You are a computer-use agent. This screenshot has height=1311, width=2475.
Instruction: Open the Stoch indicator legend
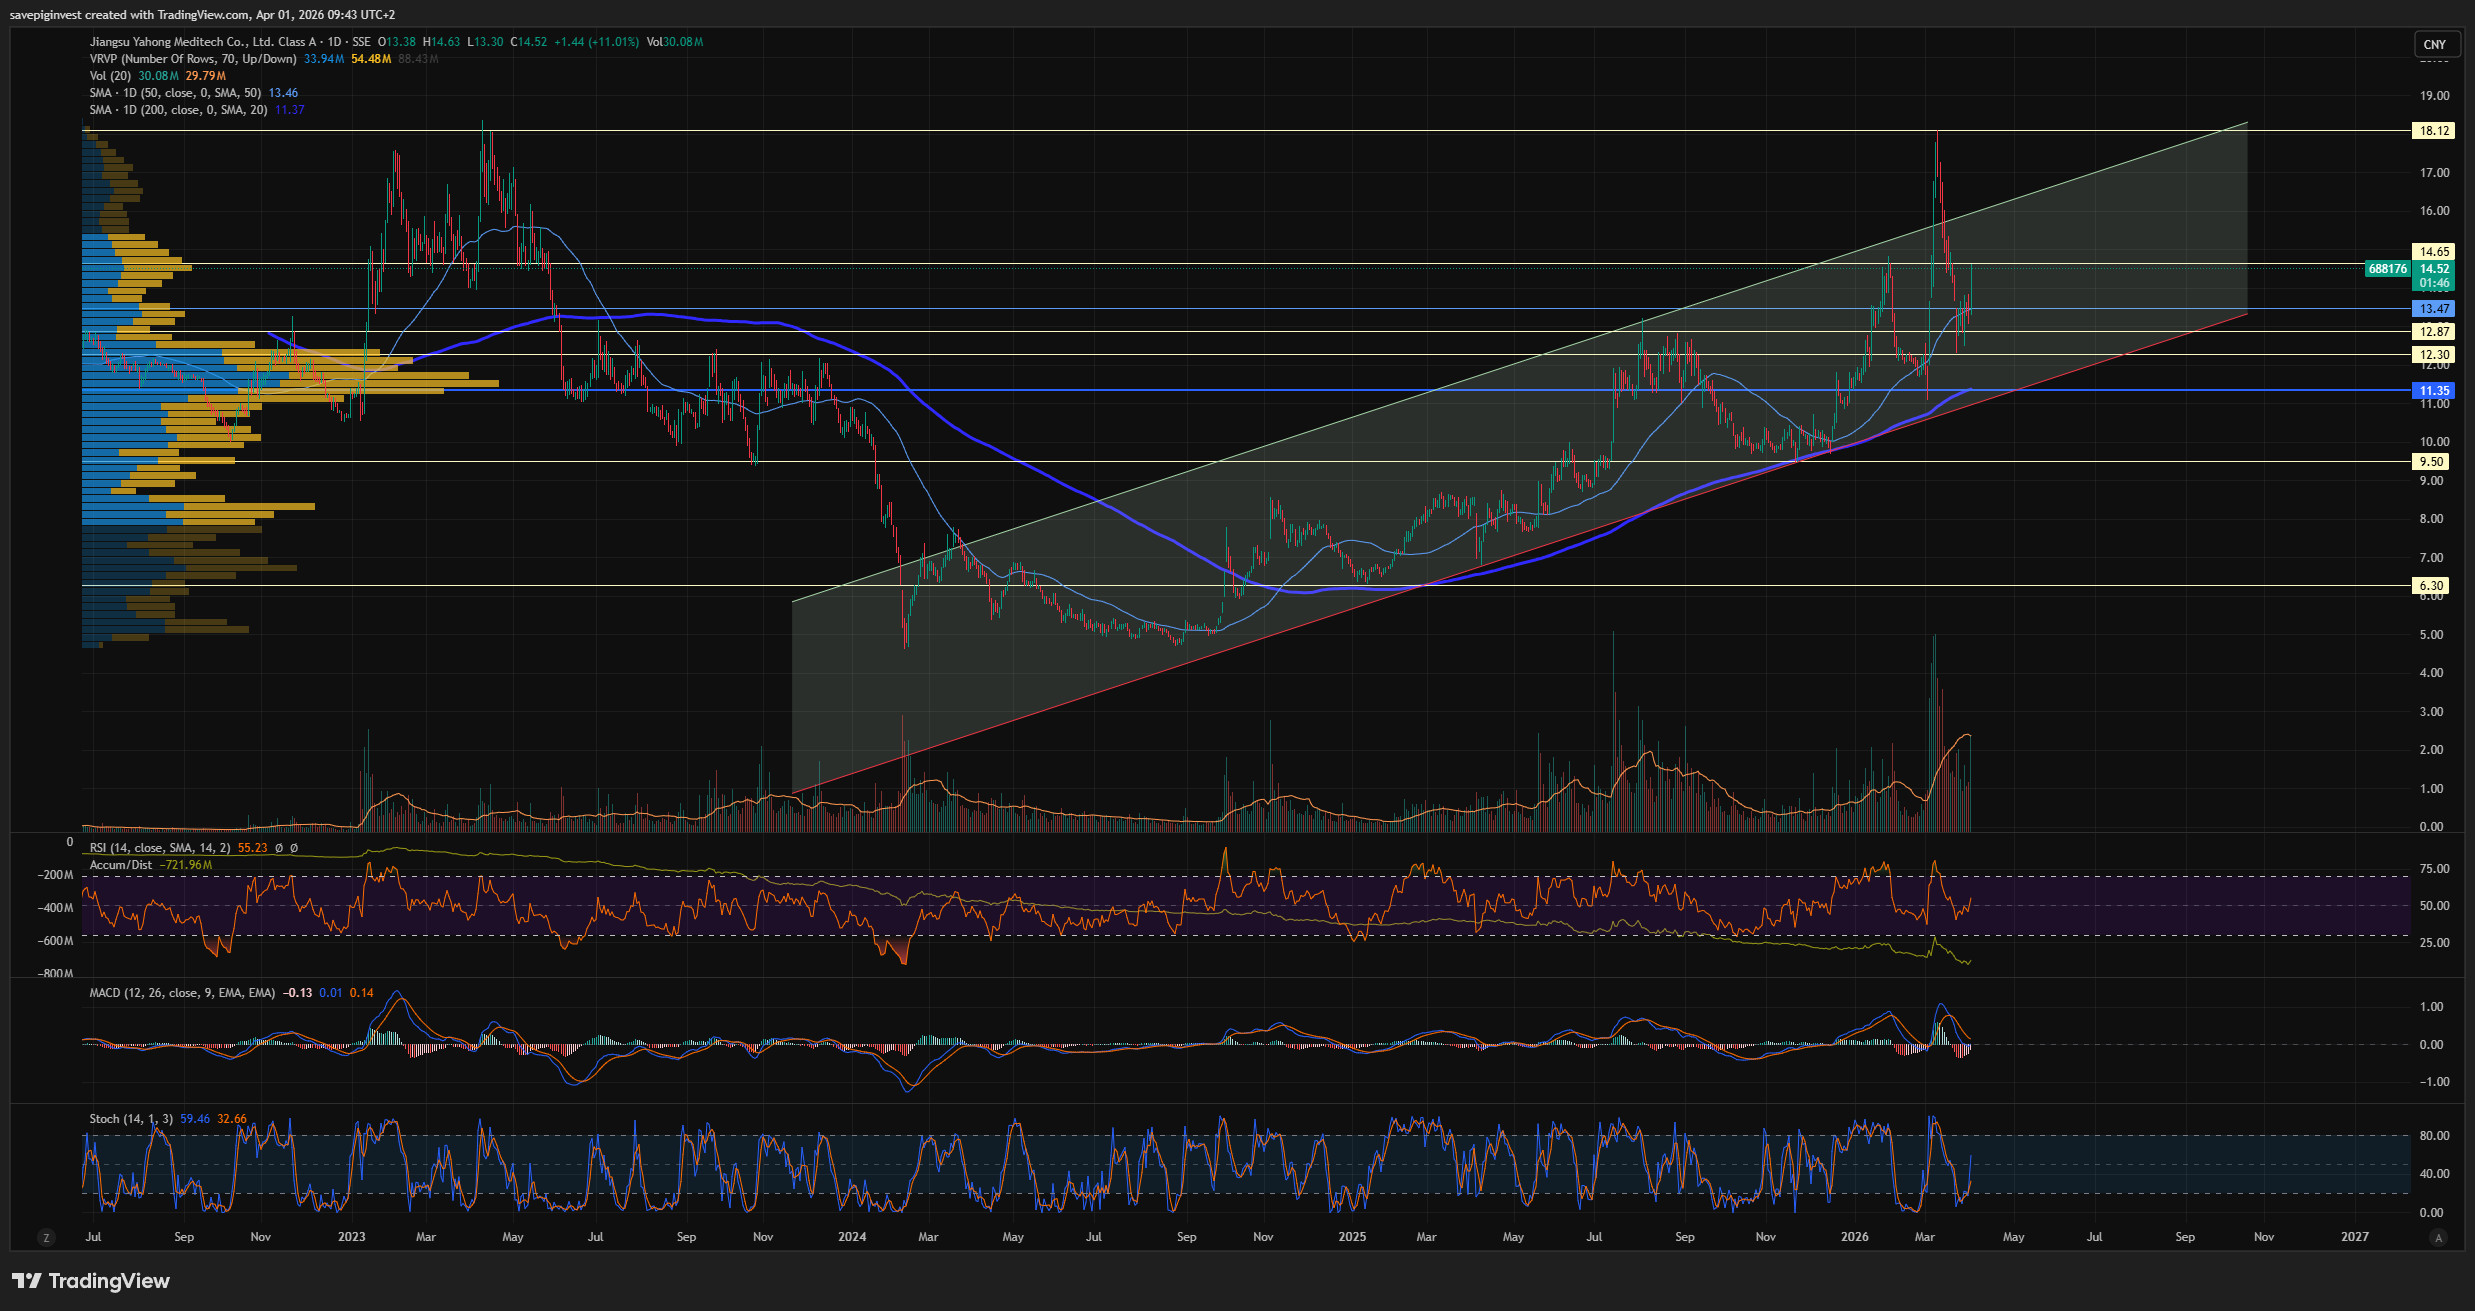tap(130, 1119)
